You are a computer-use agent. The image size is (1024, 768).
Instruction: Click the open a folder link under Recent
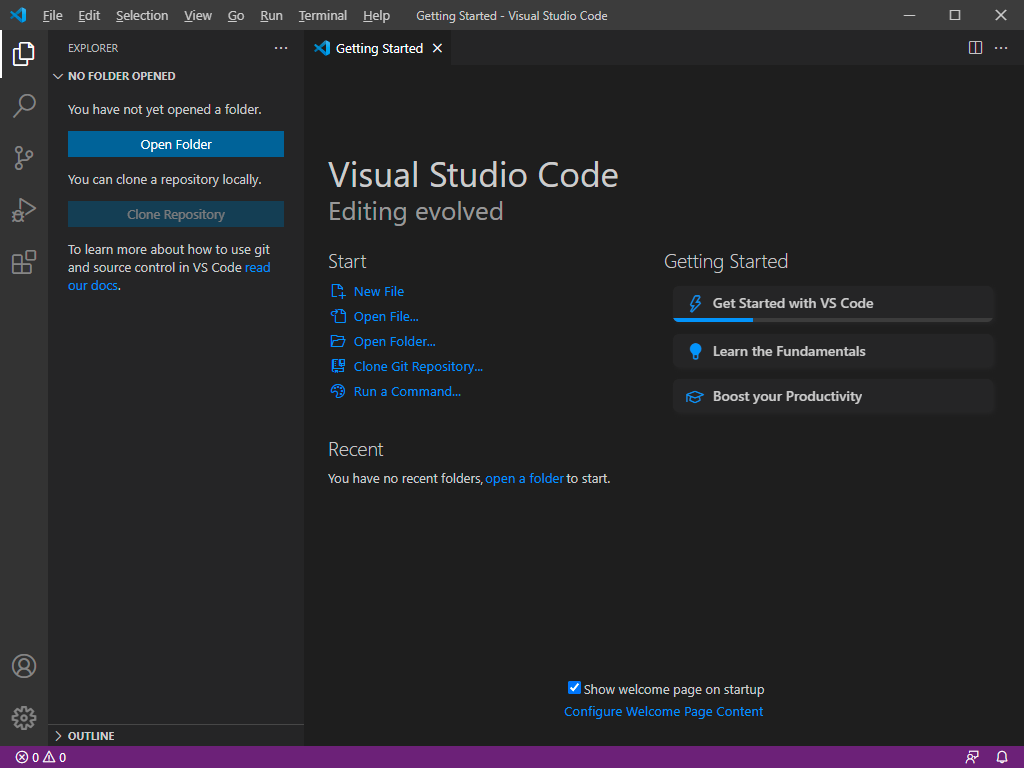click(524, 479)
